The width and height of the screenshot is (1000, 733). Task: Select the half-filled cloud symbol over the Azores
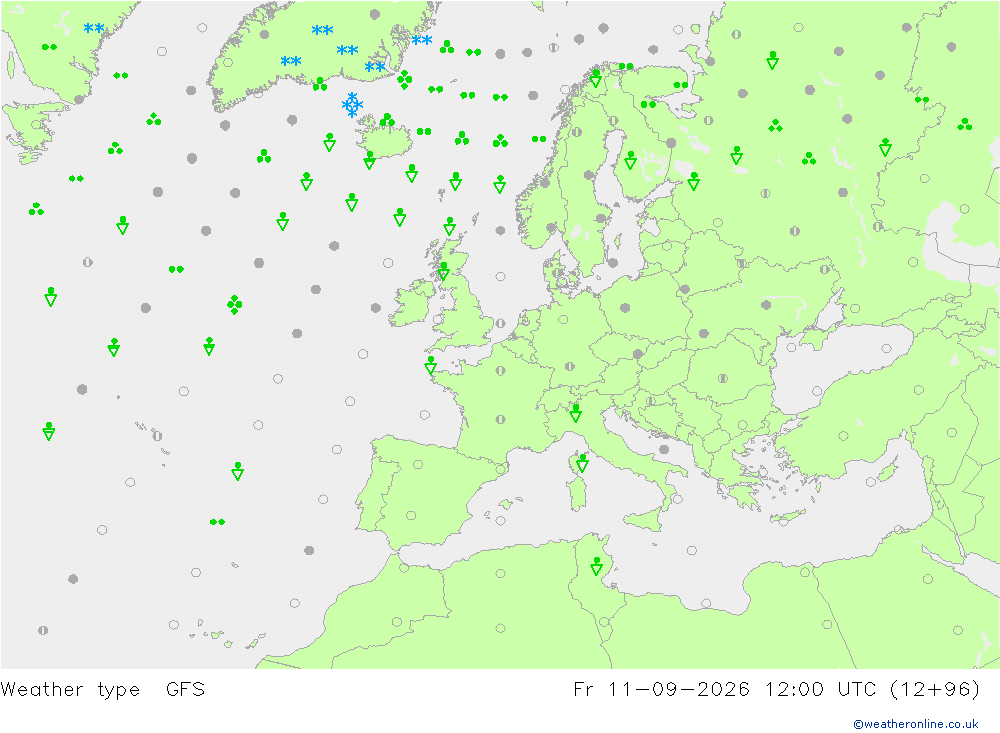point(157,436)
